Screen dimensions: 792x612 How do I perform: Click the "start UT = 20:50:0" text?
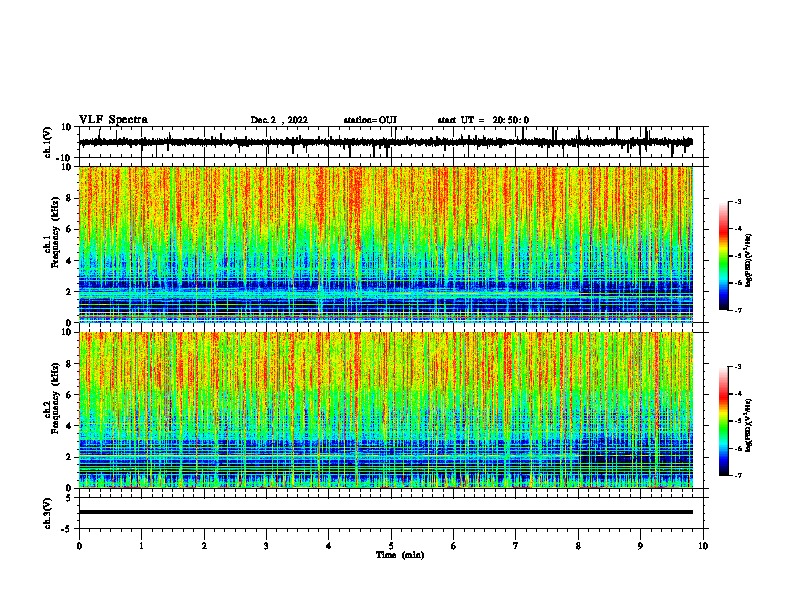[x=483, y=120]
